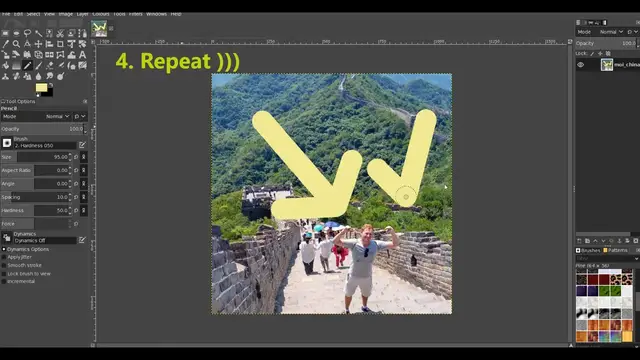This screenshot has width=640, height=360.
Task: Select the Paintbrush tool
Action: [x=38, y=65]
